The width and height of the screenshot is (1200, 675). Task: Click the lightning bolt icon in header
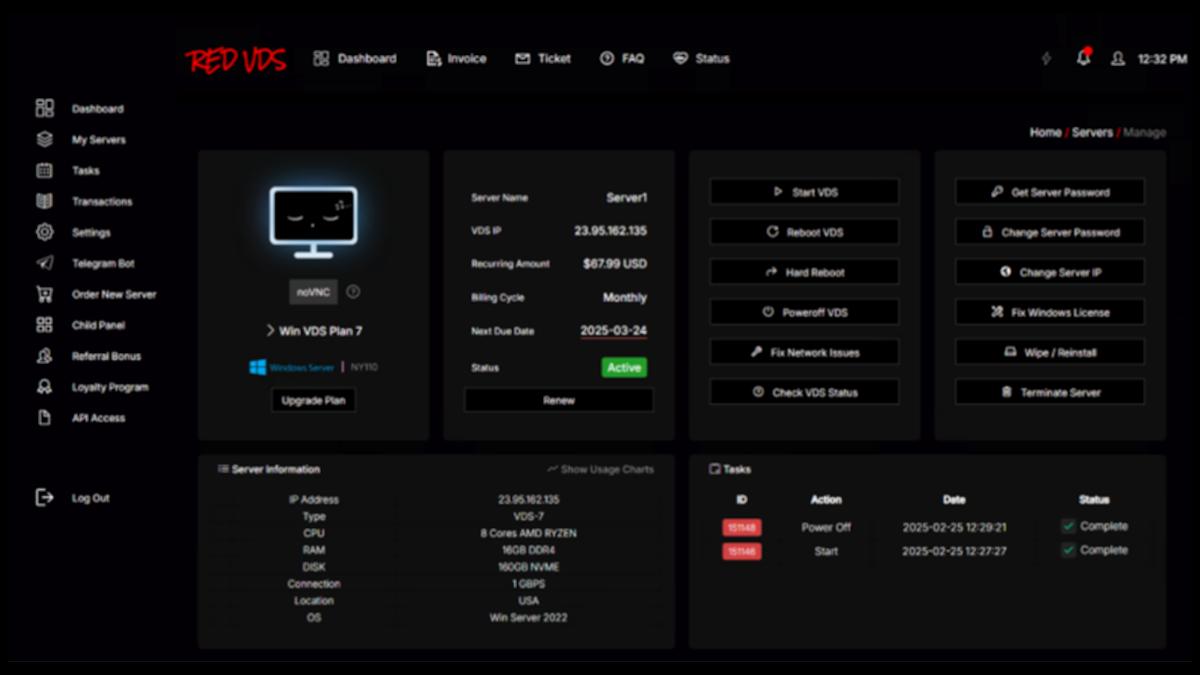pyautogui.click(x=1046, y=59)
